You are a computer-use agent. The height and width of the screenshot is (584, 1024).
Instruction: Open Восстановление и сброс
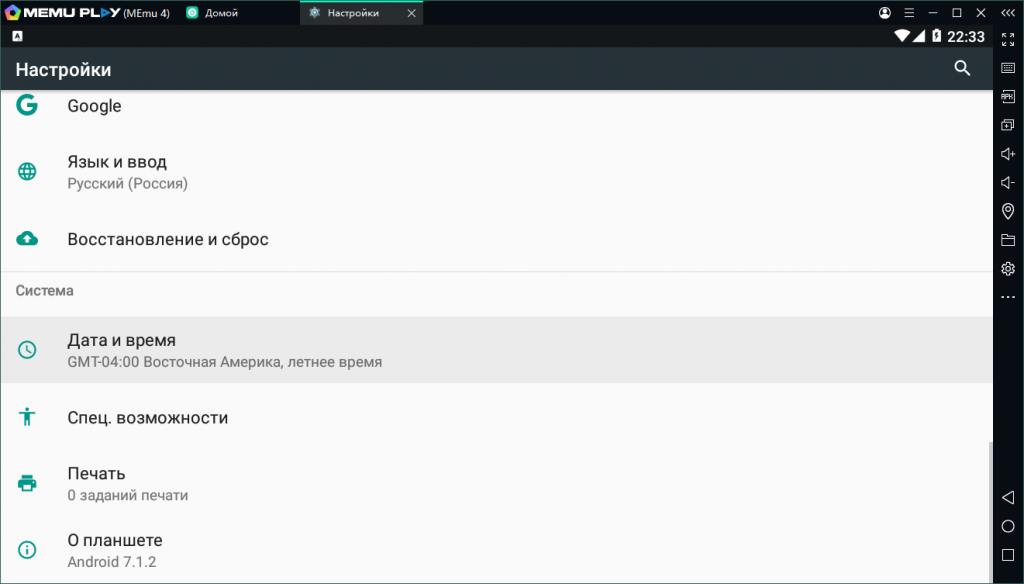click(496, 239)
